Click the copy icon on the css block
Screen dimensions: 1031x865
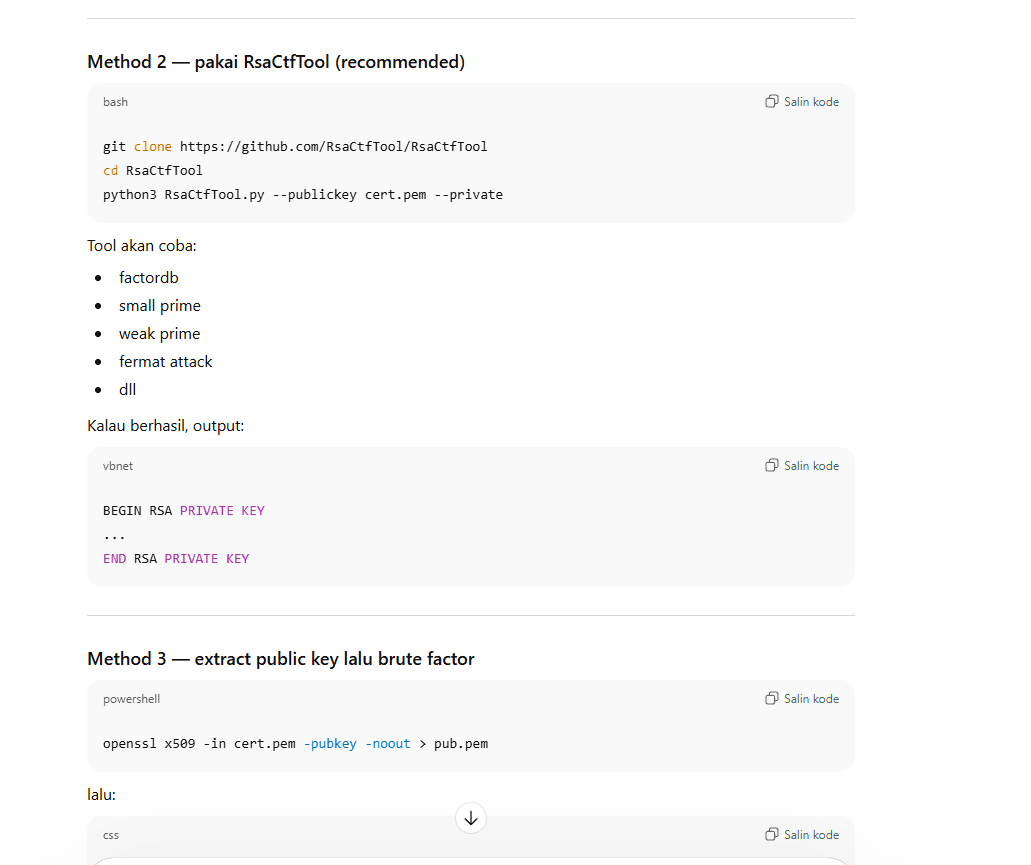(x=772, y=835)
